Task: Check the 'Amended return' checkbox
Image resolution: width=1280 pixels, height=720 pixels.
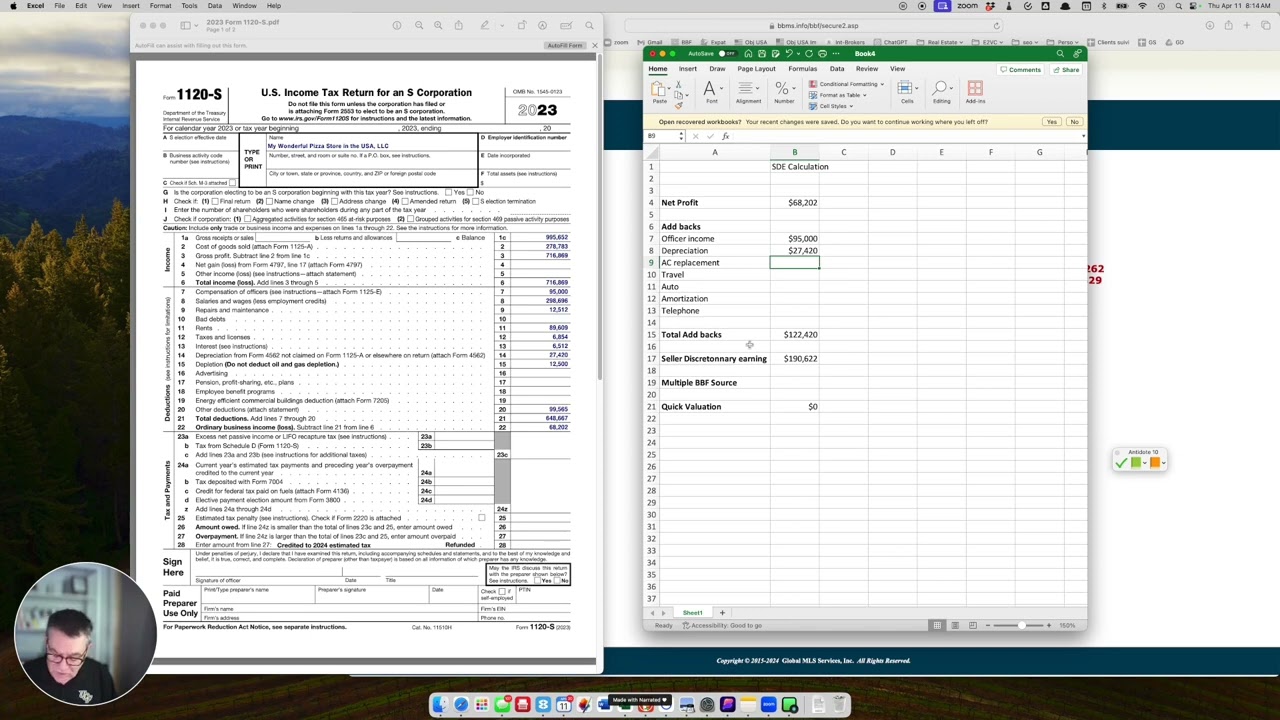Action: (x=404, y=201)
